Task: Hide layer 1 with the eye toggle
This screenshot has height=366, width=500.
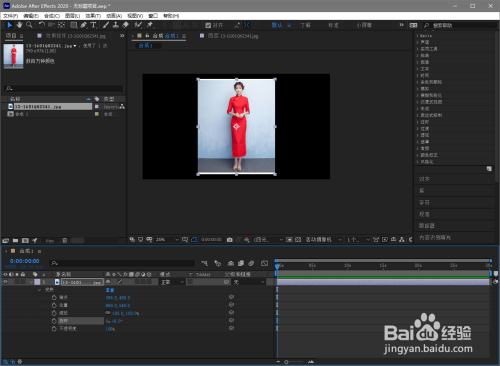Action: pyautogui.click(x=5, y=282)
